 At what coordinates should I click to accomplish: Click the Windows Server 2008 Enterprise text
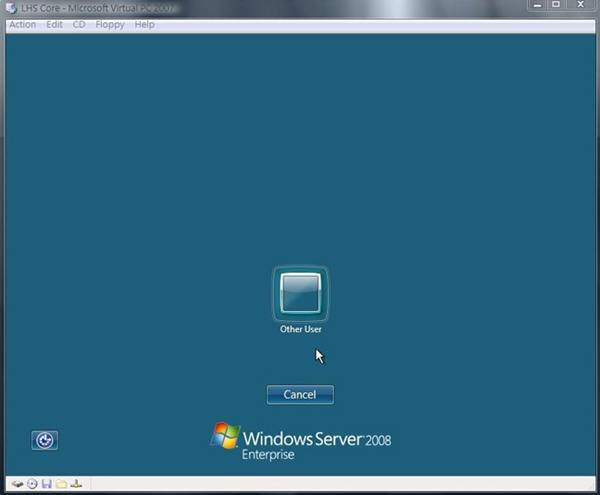[x=310, y=443]
